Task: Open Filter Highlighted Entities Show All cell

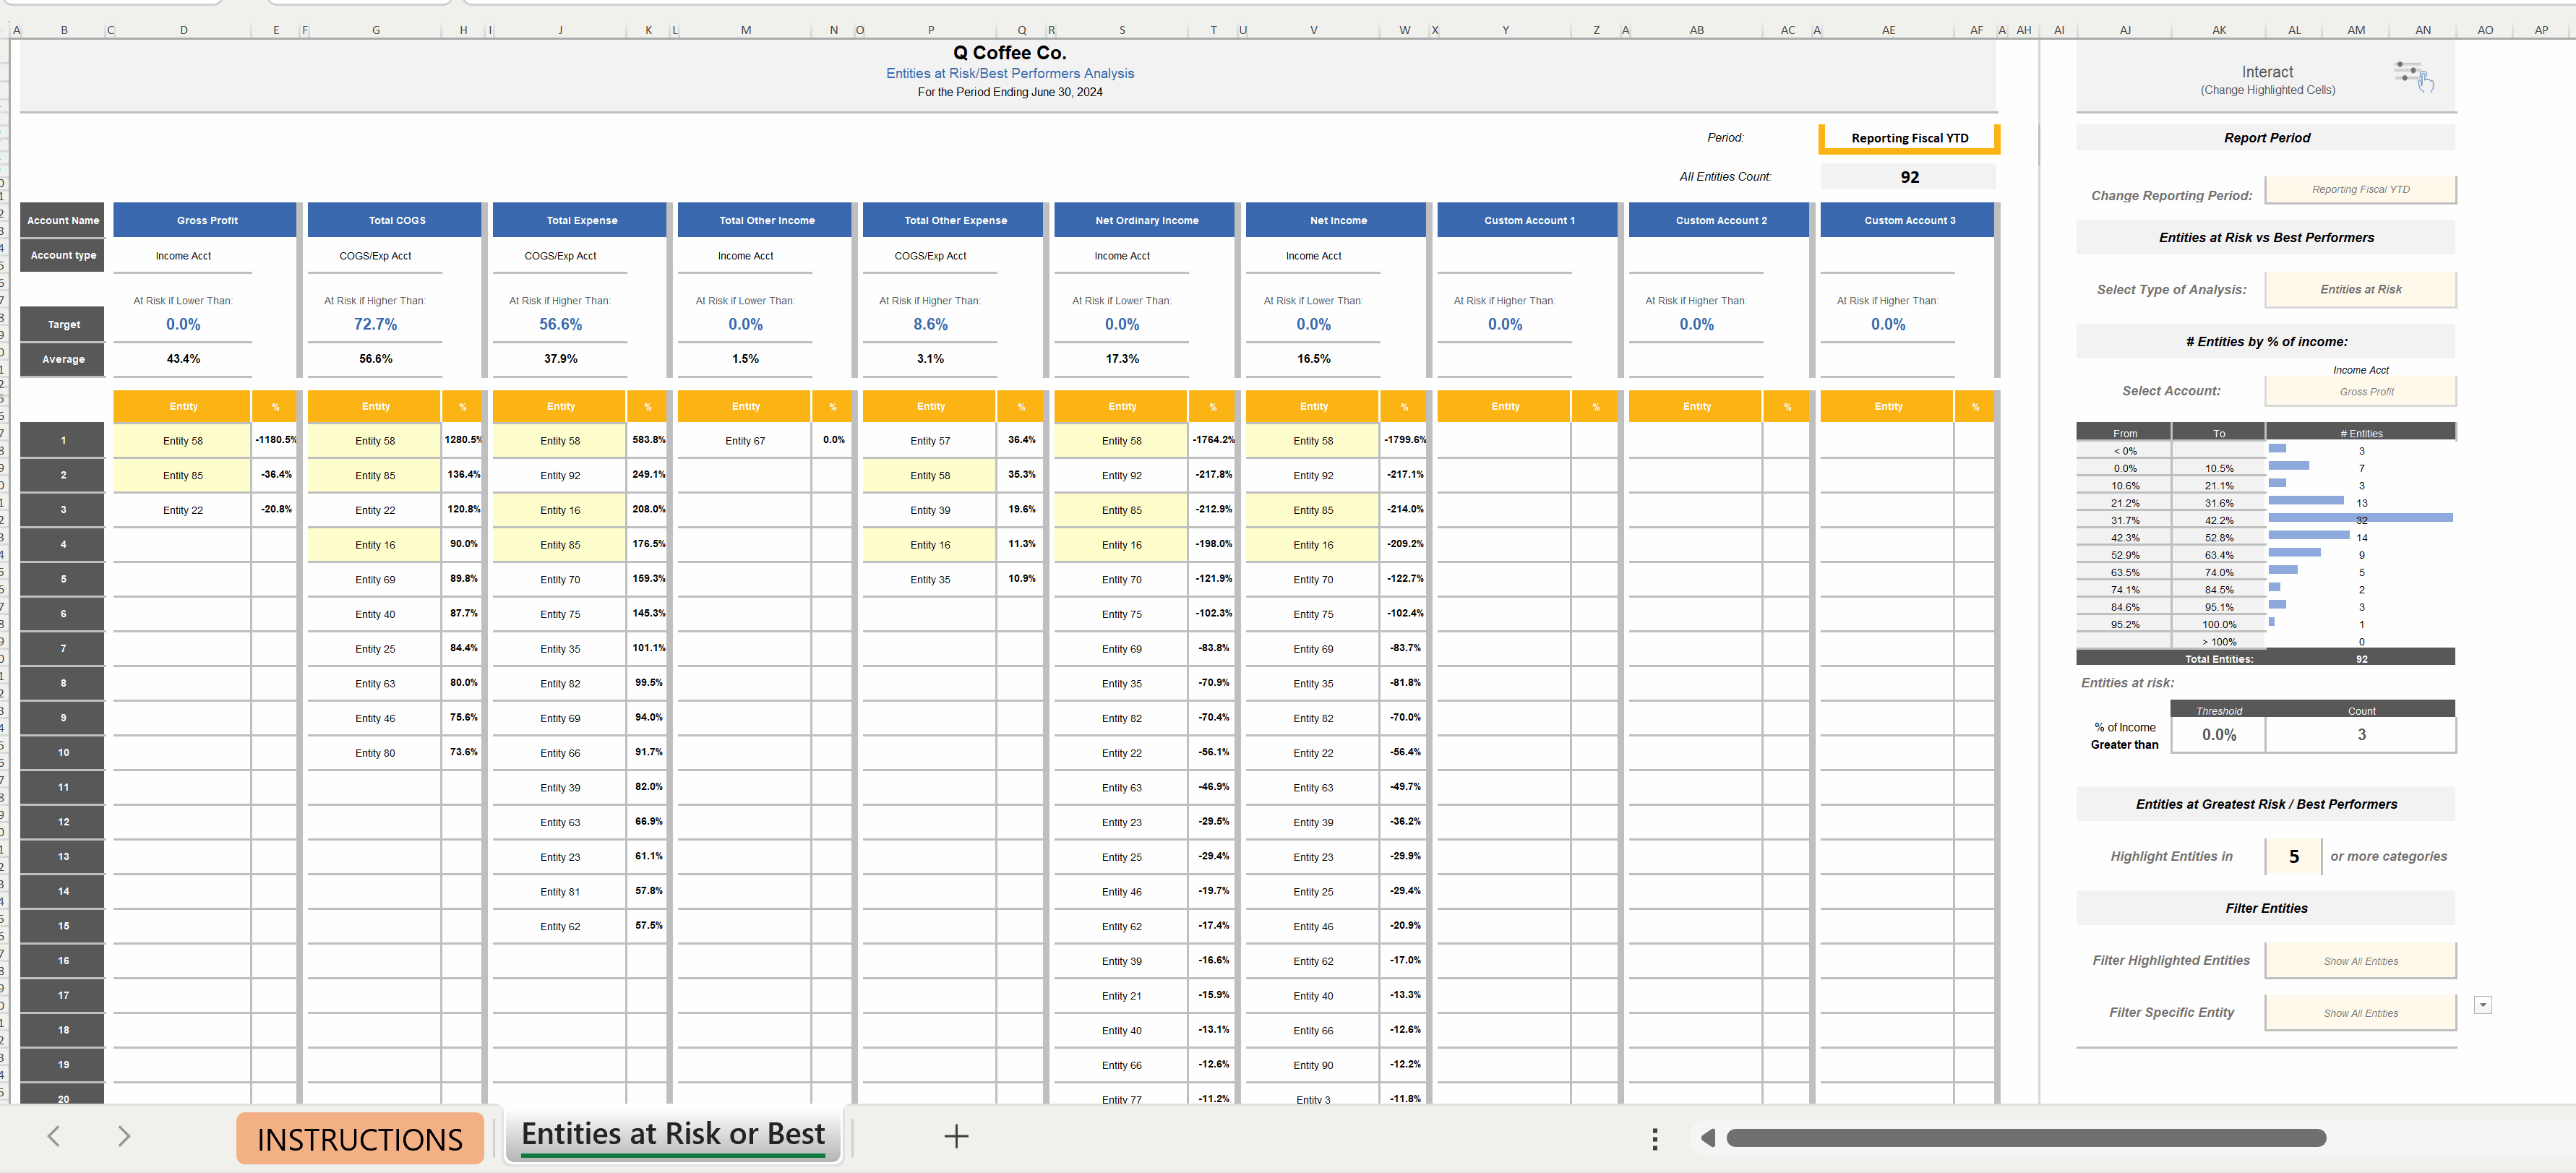Action: coord(2360,961)
